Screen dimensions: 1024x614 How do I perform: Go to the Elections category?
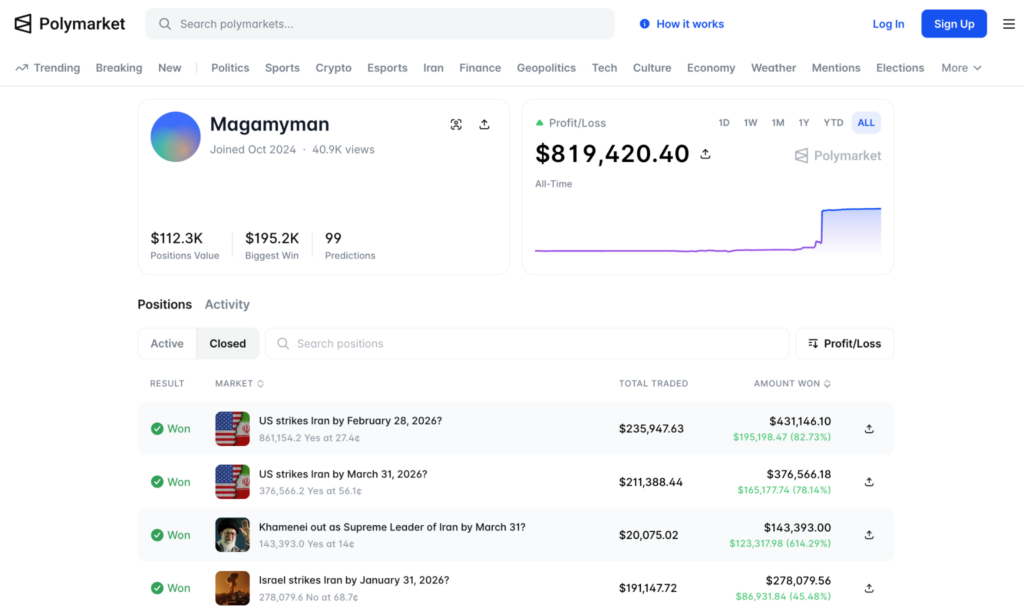(900, 68)
